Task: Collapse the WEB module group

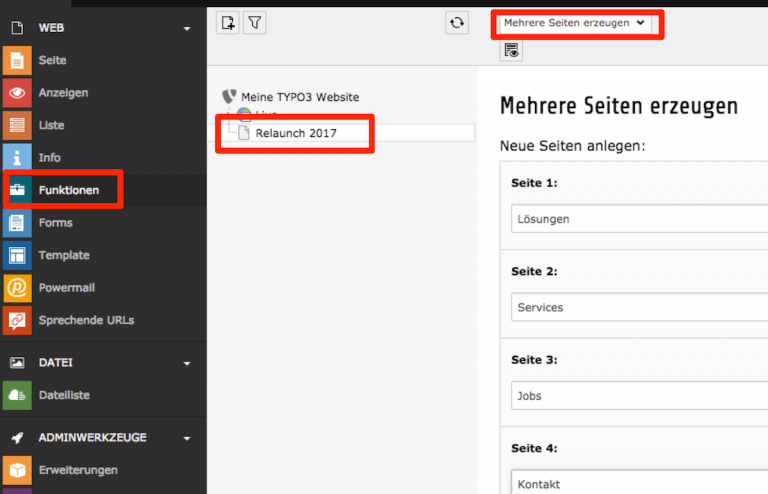Action: click(x=187, y=28)
